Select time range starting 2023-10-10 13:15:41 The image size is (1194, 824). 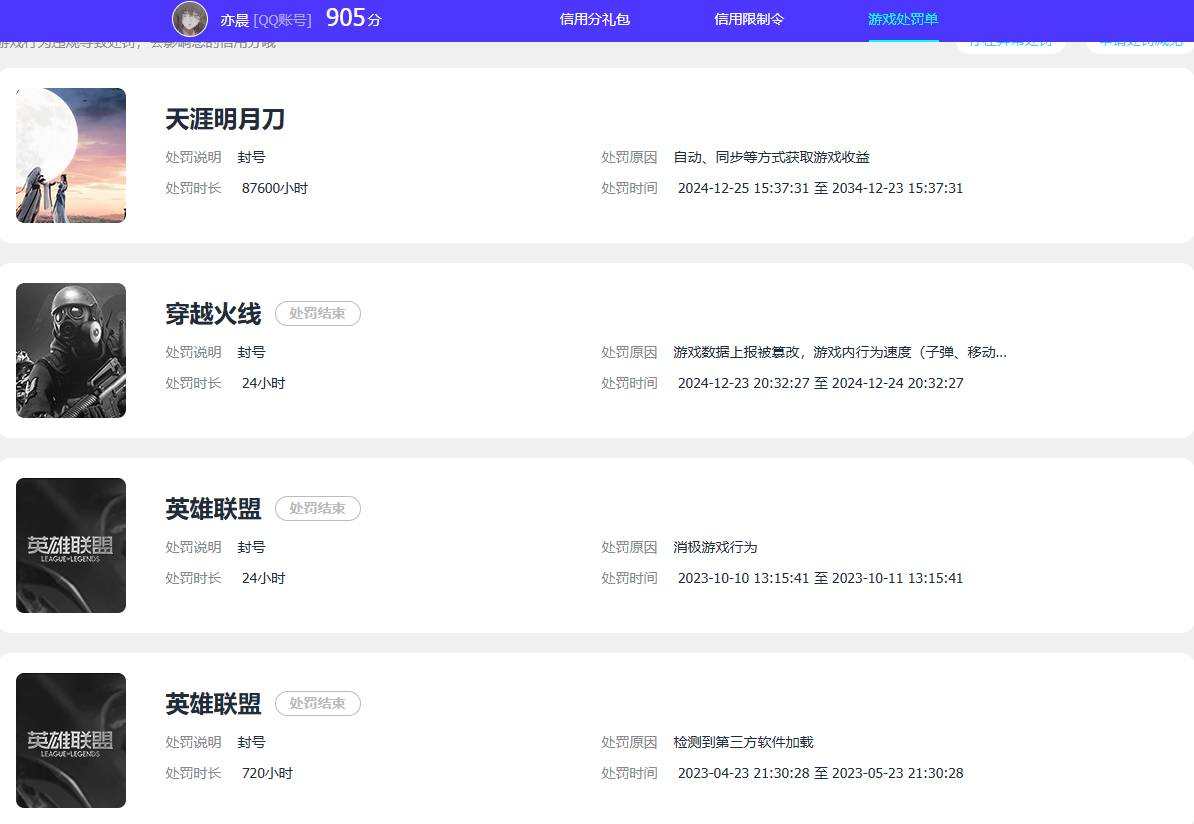820,578
